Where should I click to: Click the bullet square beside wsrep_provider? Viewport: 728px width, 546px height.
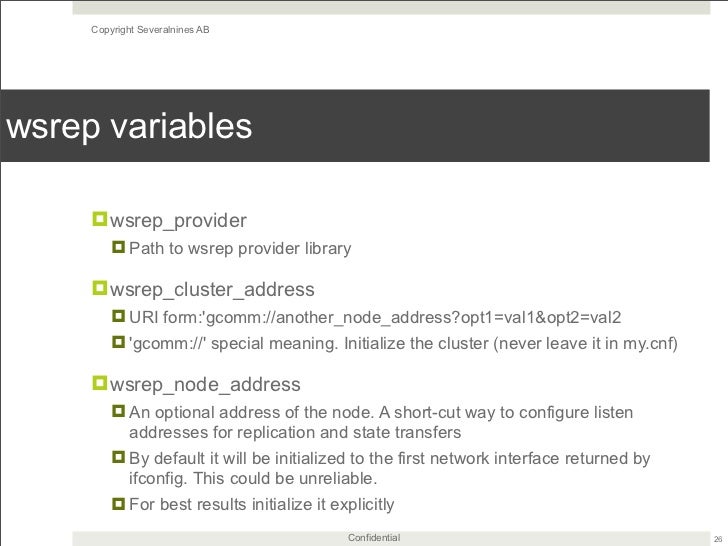pyautogui.click(x=98, y=217)
